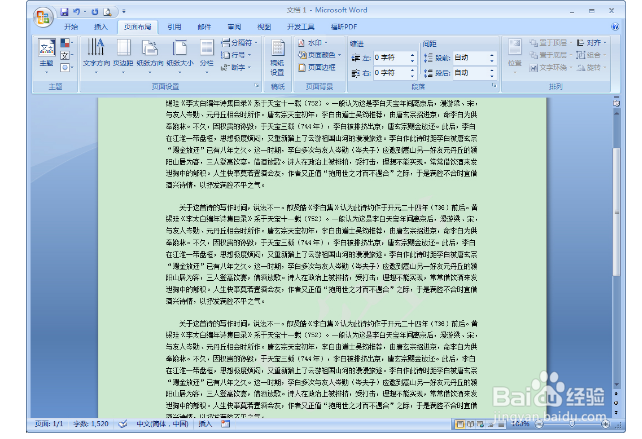
Task: Open the 主题 (Themes) gallery button
Action: (47, 56)
